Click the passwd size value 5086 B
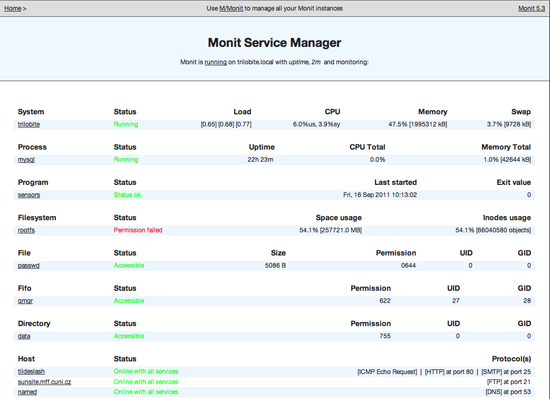The width and height of the screenshot is (550, 399). pyautogui.click(x=275, y=266)
